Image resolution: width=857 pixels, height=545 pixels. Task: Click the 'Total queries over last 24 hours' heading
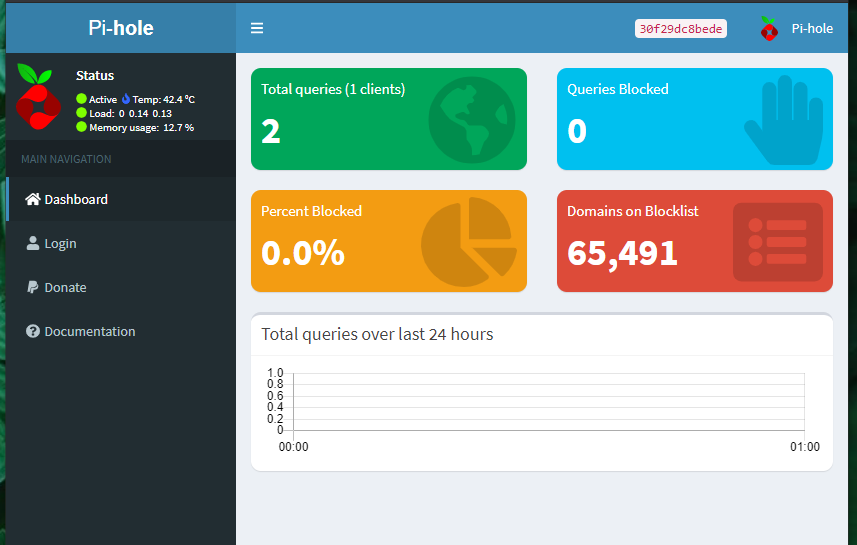pyautogui.click(x=377, y=334)
